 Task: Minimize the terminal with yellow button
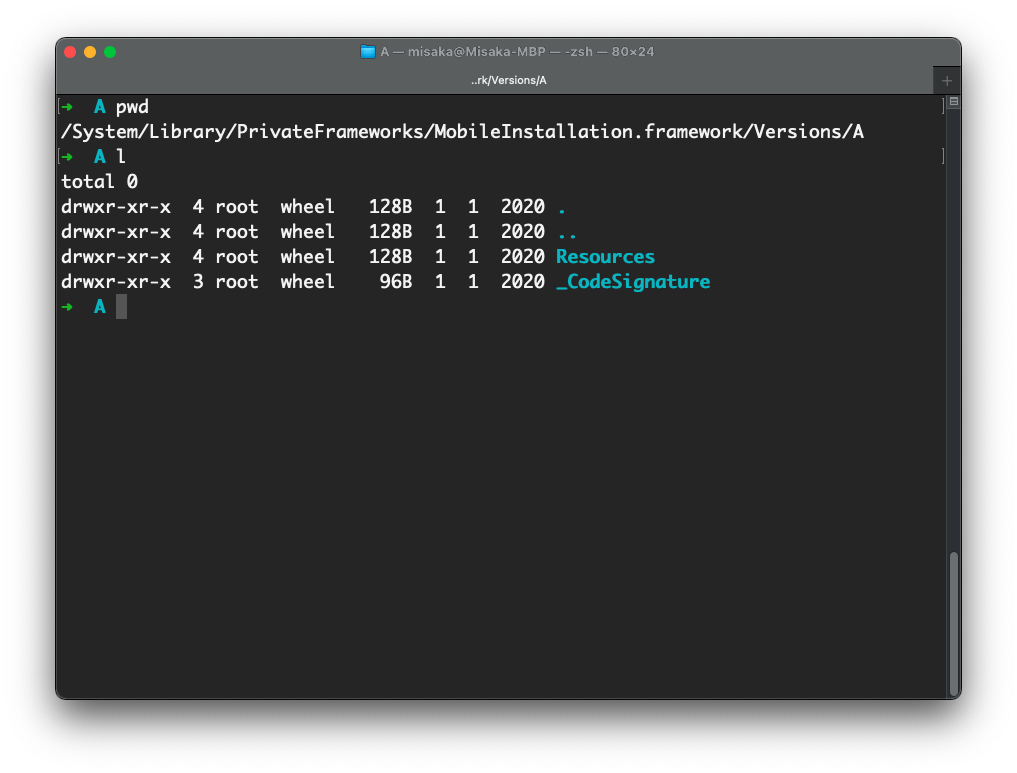coord(90,52)
